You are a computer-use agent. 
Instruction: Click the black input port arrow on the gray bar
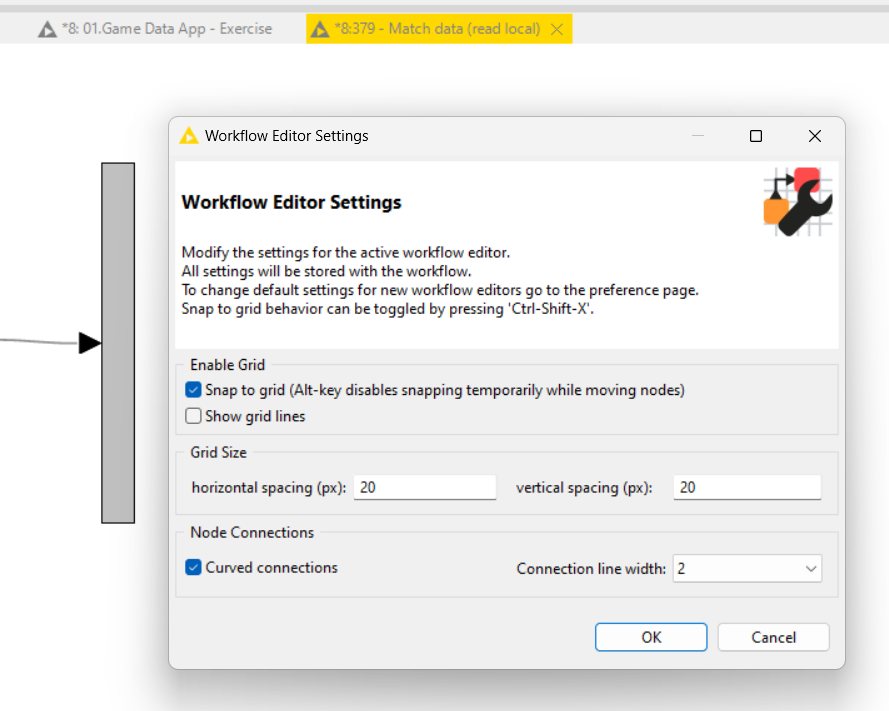pyautogui.click(x=90, y=343)
